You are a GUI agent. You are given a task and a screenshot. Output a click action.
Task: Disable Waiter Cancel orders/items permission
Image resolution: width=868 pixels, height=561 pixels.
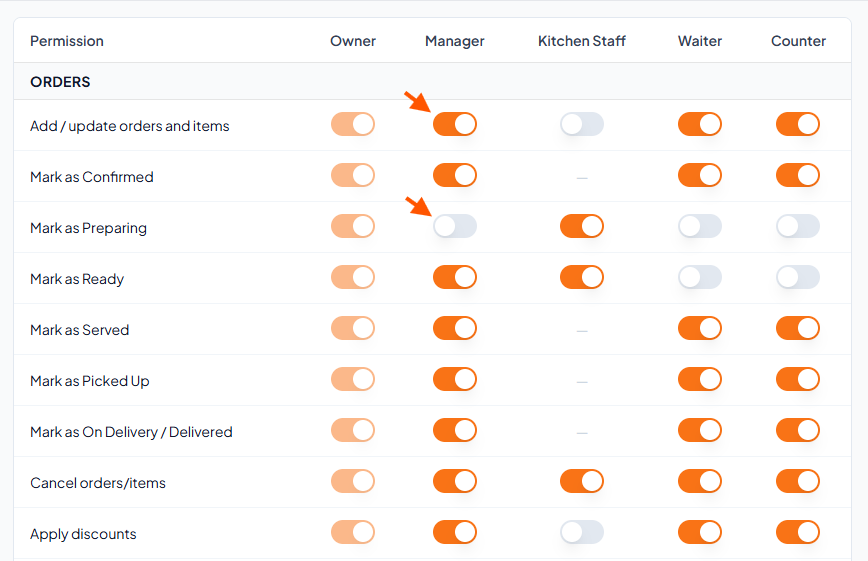coord(700,481)
